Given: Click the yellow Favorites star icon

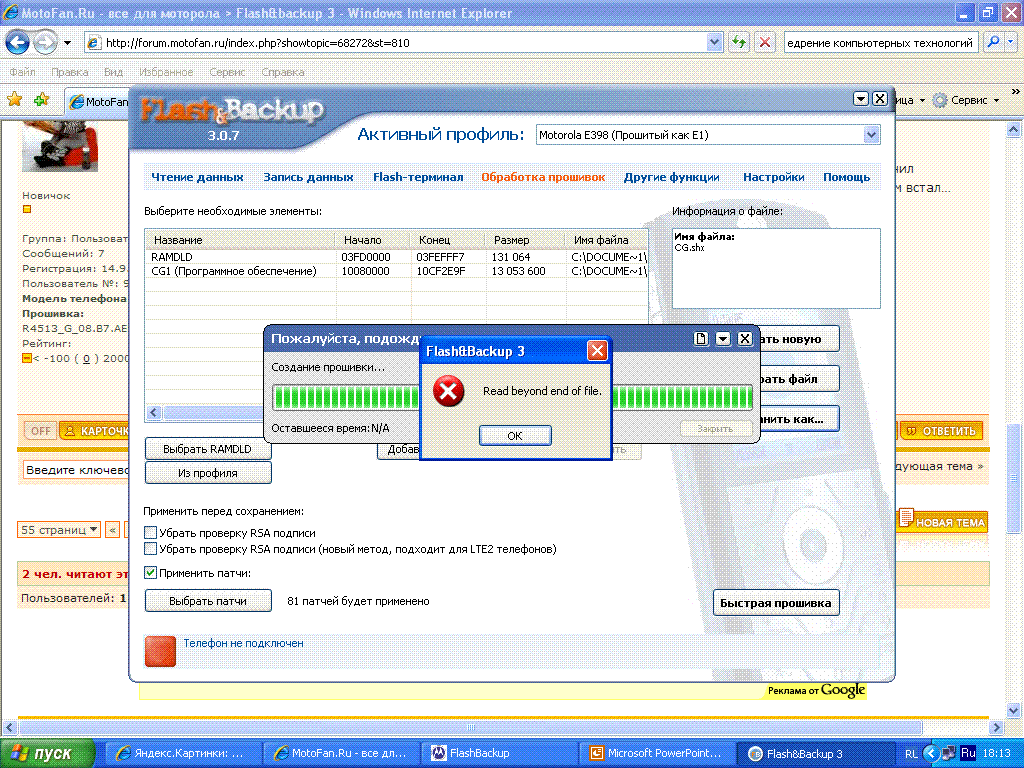Looking at the screenshot, I should [14, 99].
